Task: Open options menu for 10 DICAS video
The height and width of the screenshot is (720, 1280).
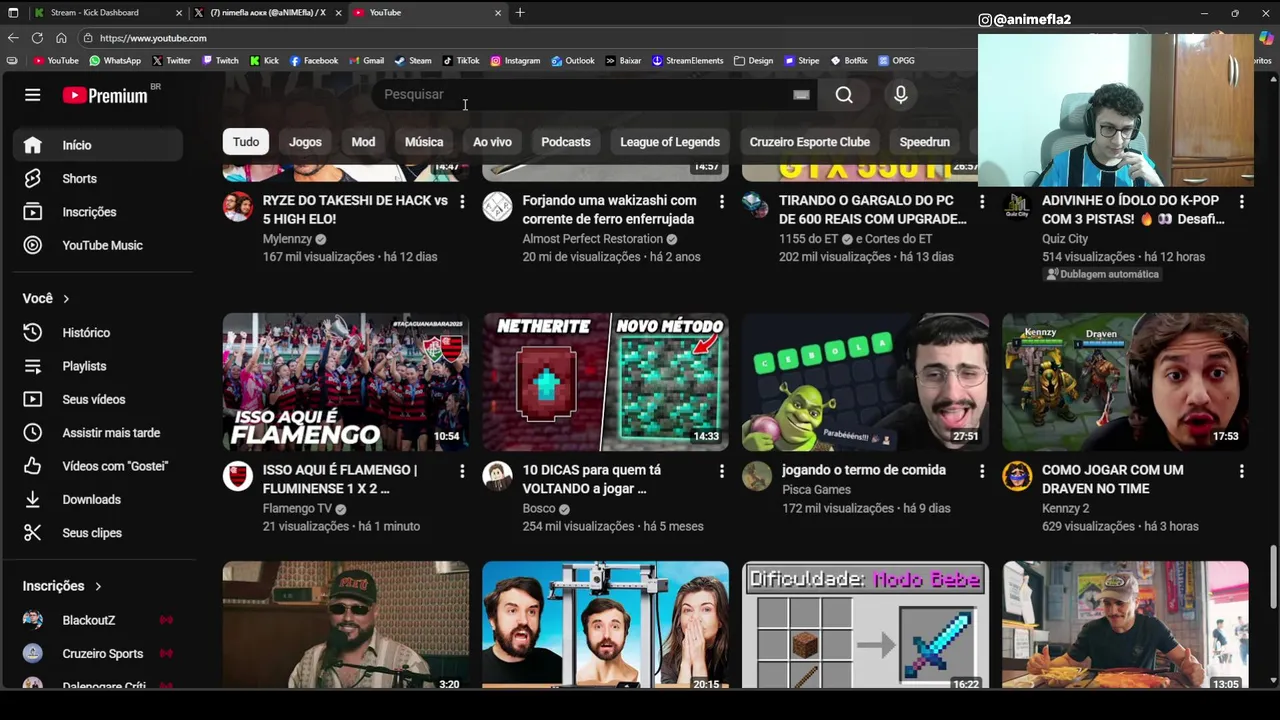Action: click(722, 470)
